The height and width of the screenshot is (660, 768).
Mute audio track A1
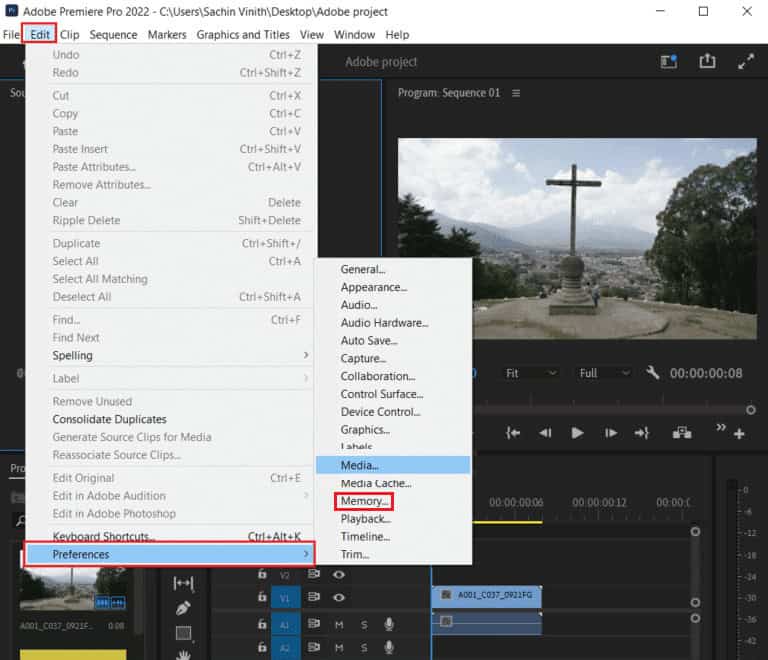pos(339,624)
